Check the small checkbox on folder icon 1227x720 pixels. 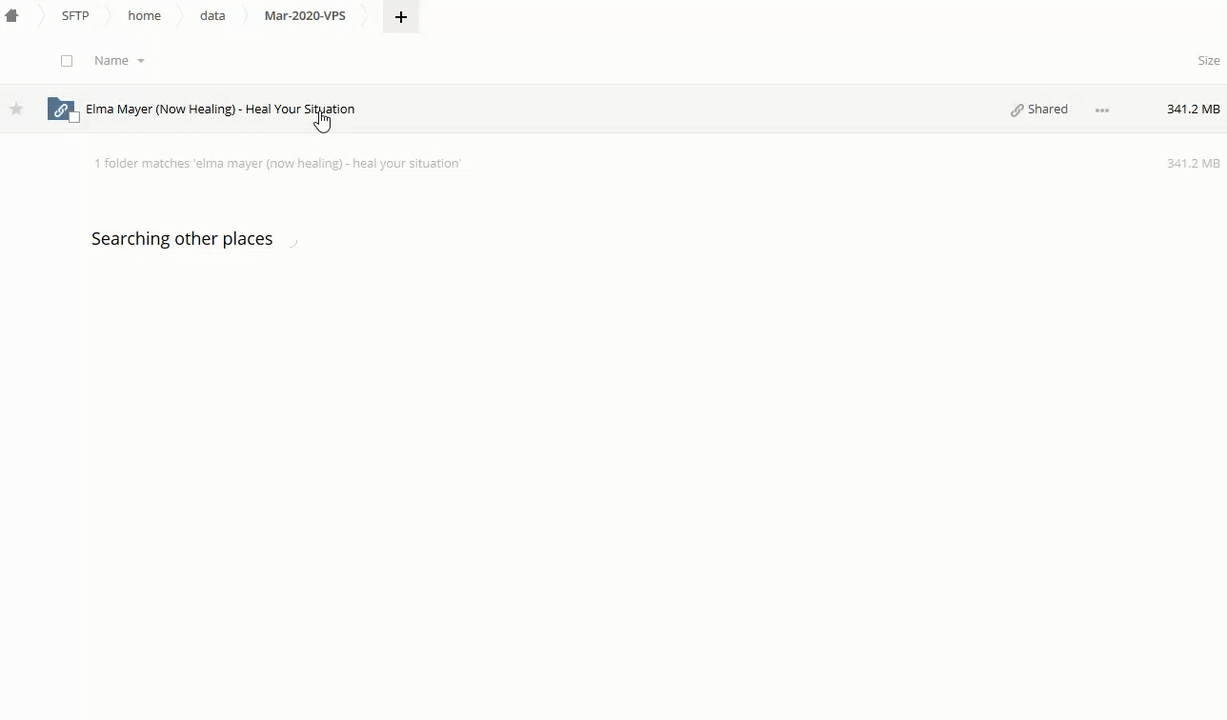[74, 118]
